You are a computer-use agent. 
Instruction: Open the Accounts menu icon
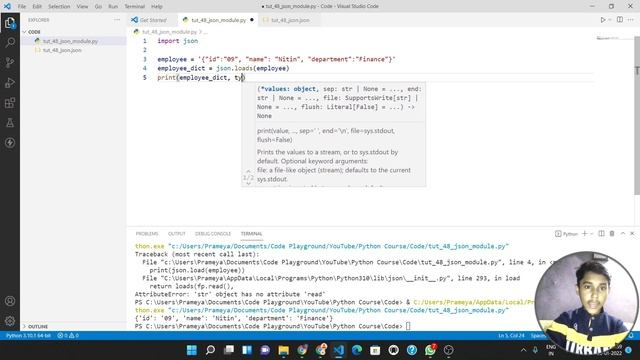click(10, 301)
